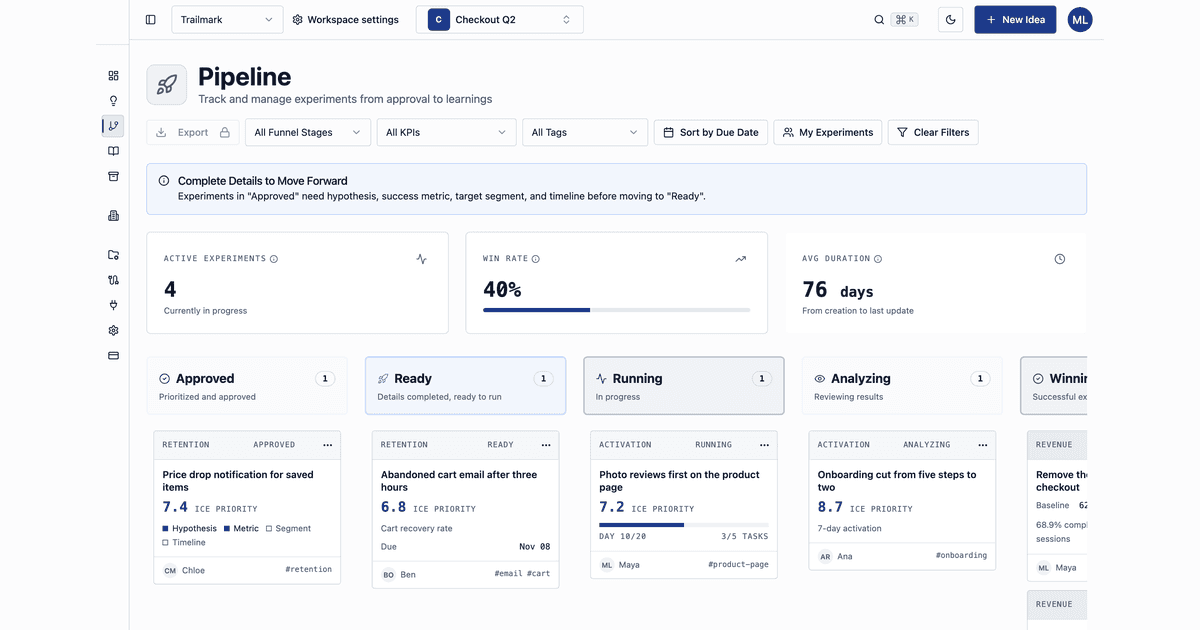Open the plug integrations icon in sidebar
1200x630 pixels.
point(113,305)
